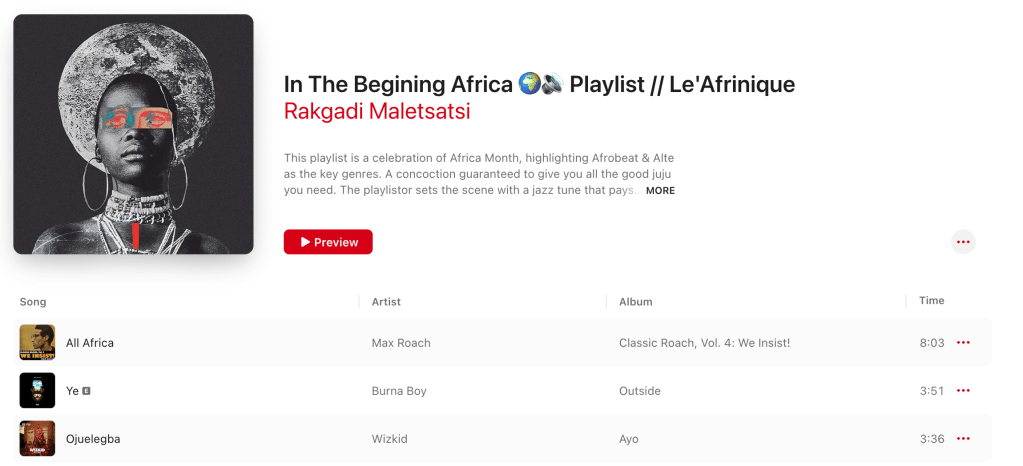Click the Time column header
Viewport: 1023px width, 466px height.
(931, 301)
